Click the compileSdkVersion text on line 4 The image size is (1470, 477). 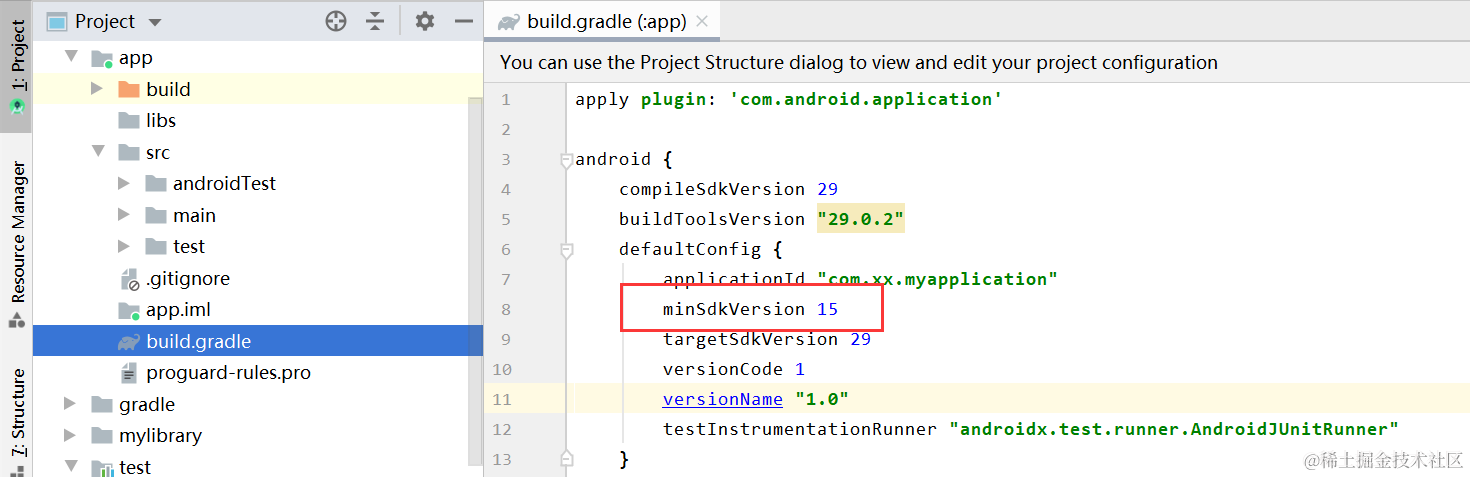[x=711, y=189]
